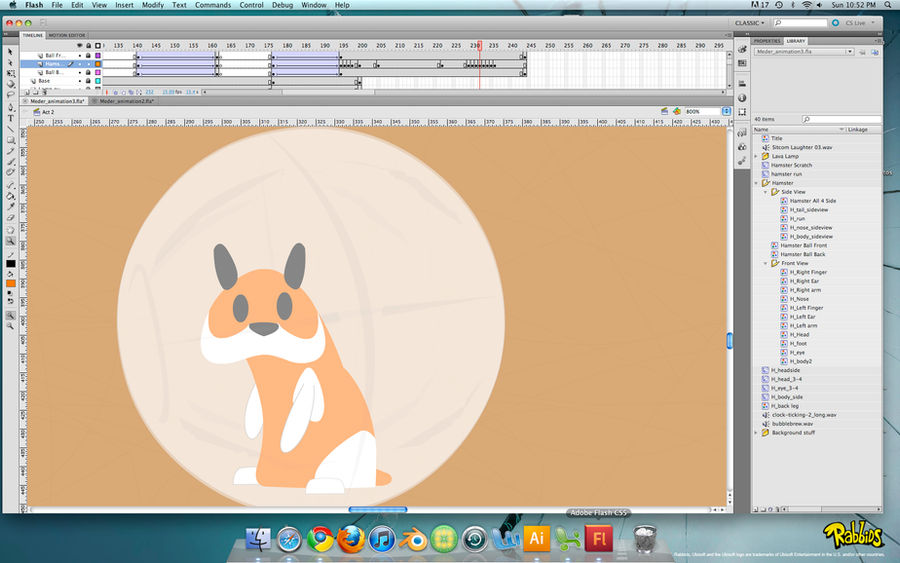Sort library by Name column header
The width and height of the screenshot is (900, 563).
799,130
